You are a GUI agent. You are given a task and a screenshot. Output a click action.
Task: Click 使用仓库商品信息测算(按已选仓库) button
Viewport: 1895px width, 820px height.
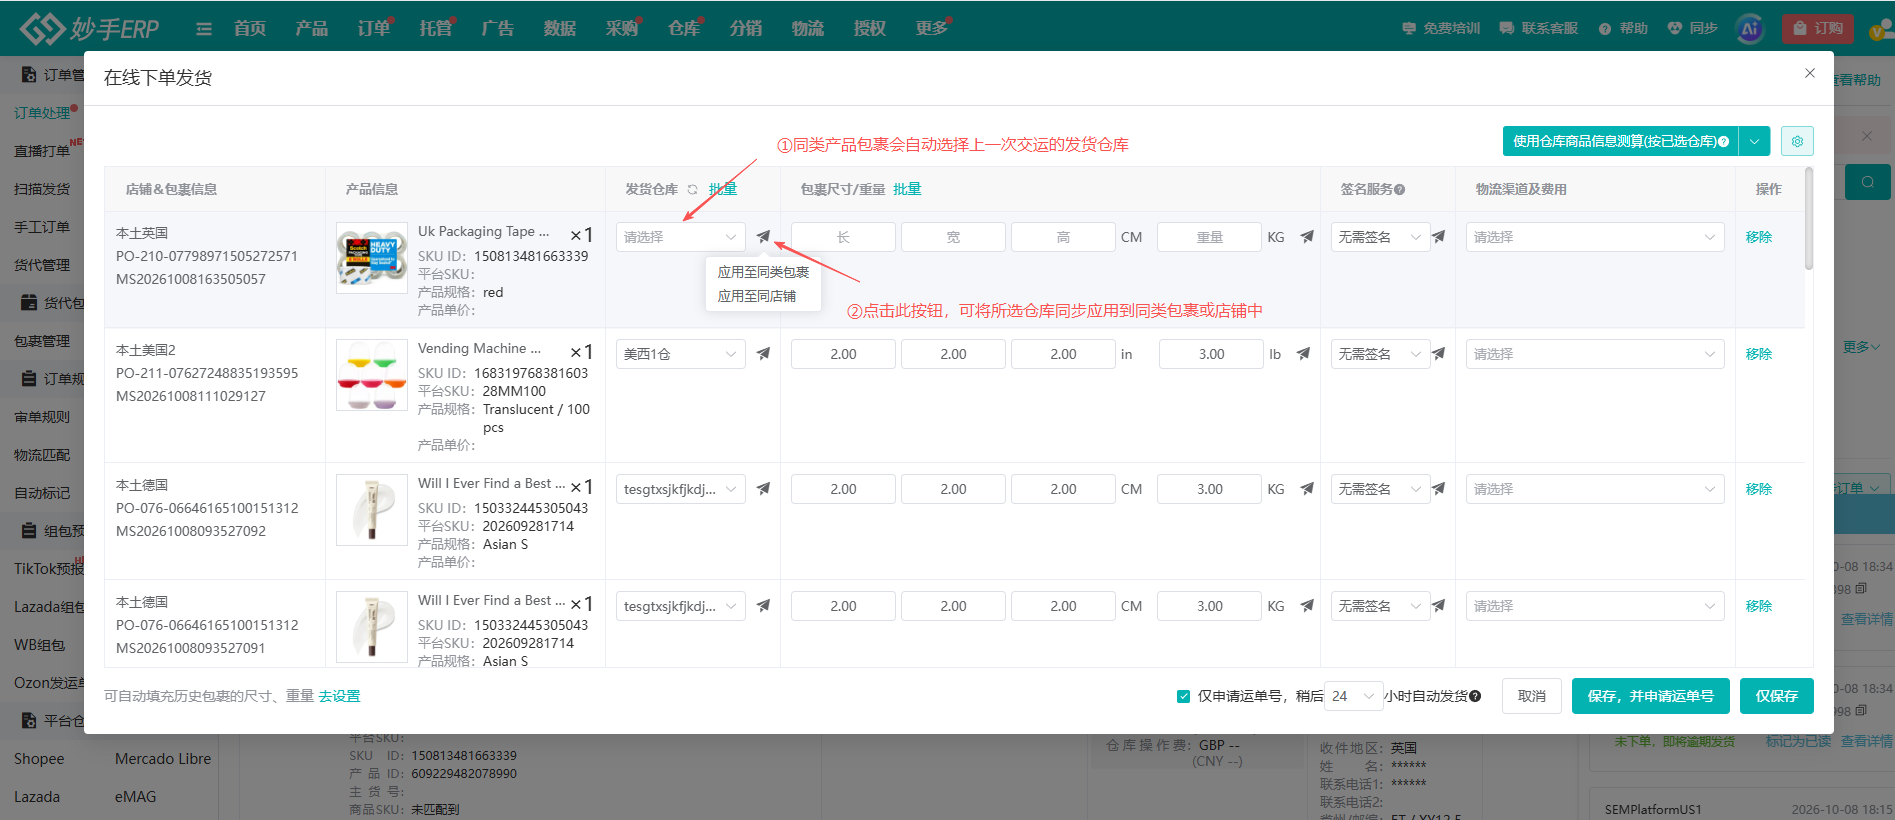1620,141
